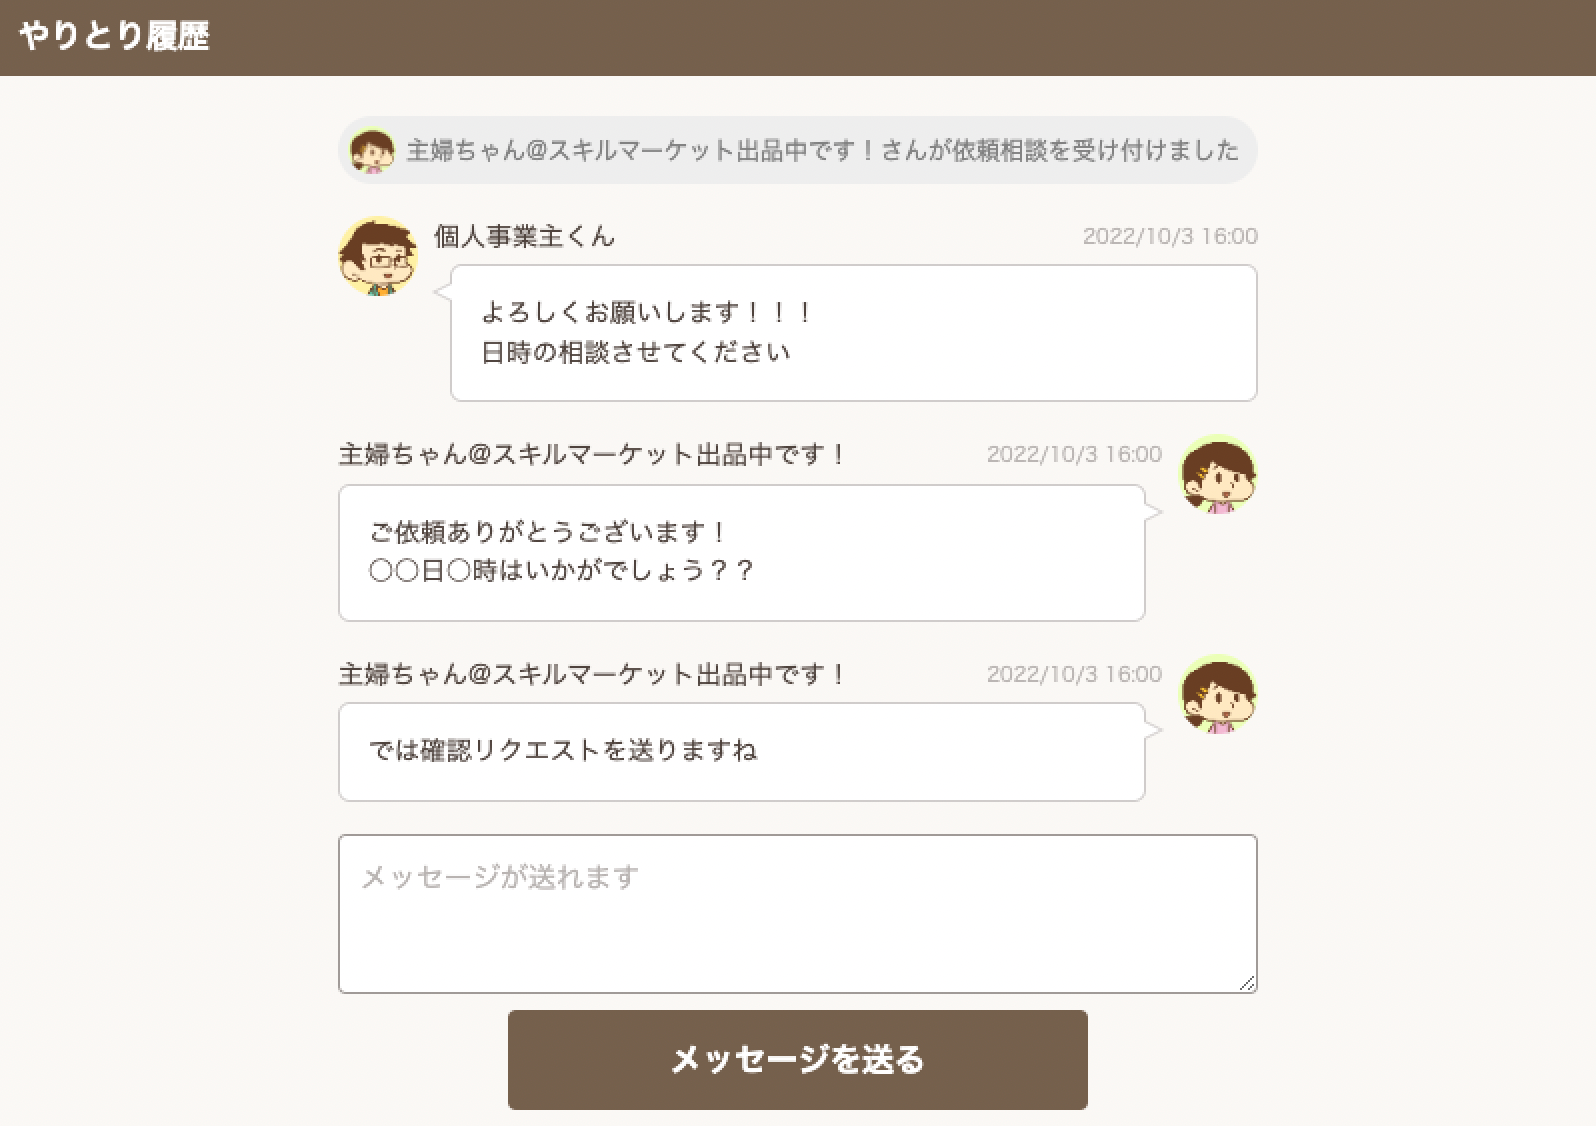Click the sender name above the ご依頼ありがとうございます message
Screen dimensions: 1596x1126
tap(592, 455)
